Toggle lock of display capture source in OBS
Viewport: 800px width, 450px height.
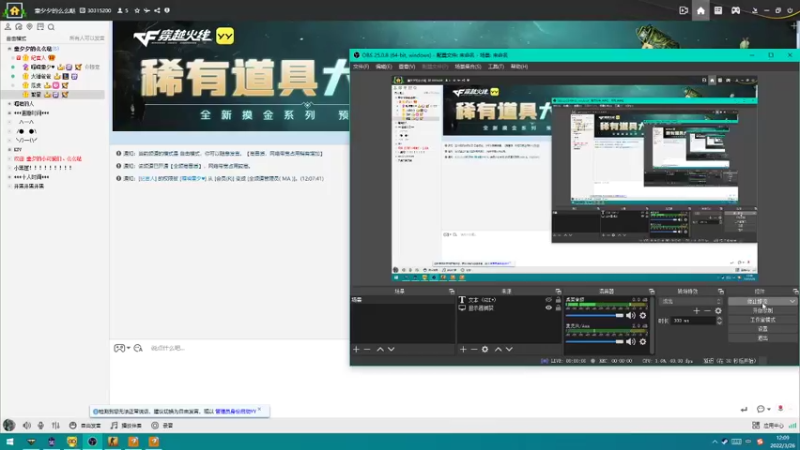pos(558,308)
